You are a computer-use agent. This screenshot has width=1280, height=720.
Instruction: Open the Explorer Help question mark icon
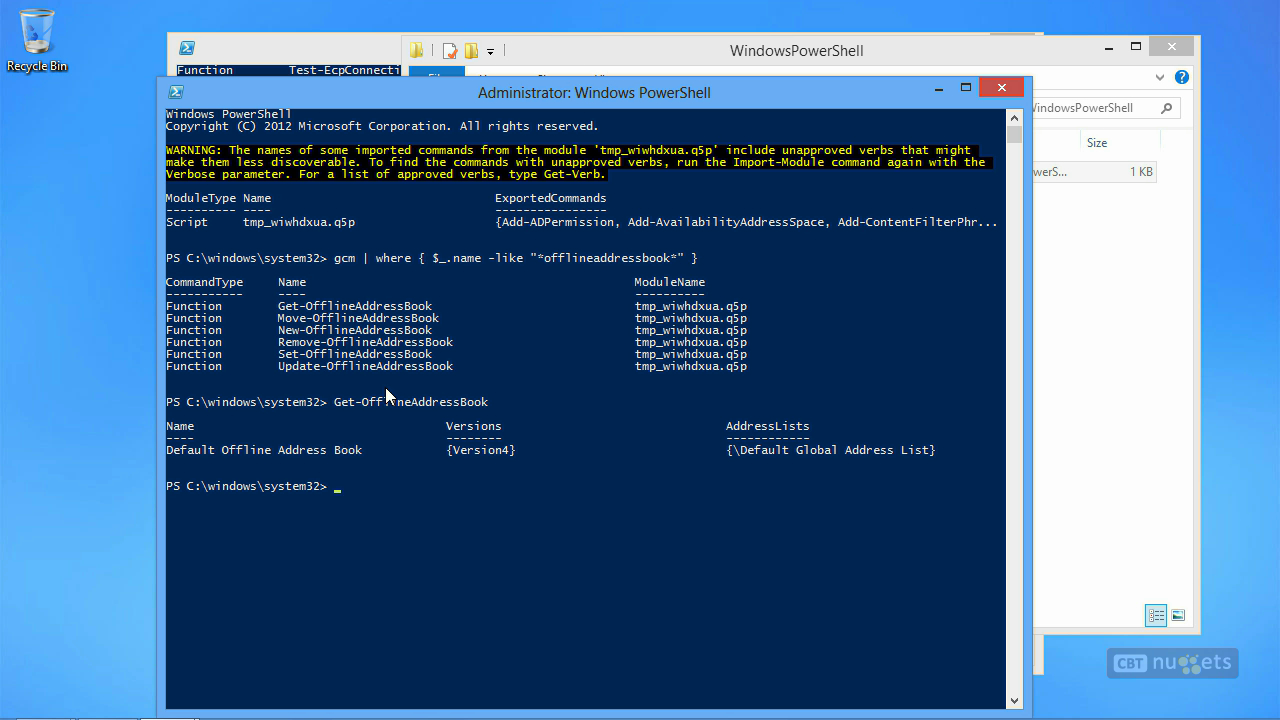(x=1182, y=77)
